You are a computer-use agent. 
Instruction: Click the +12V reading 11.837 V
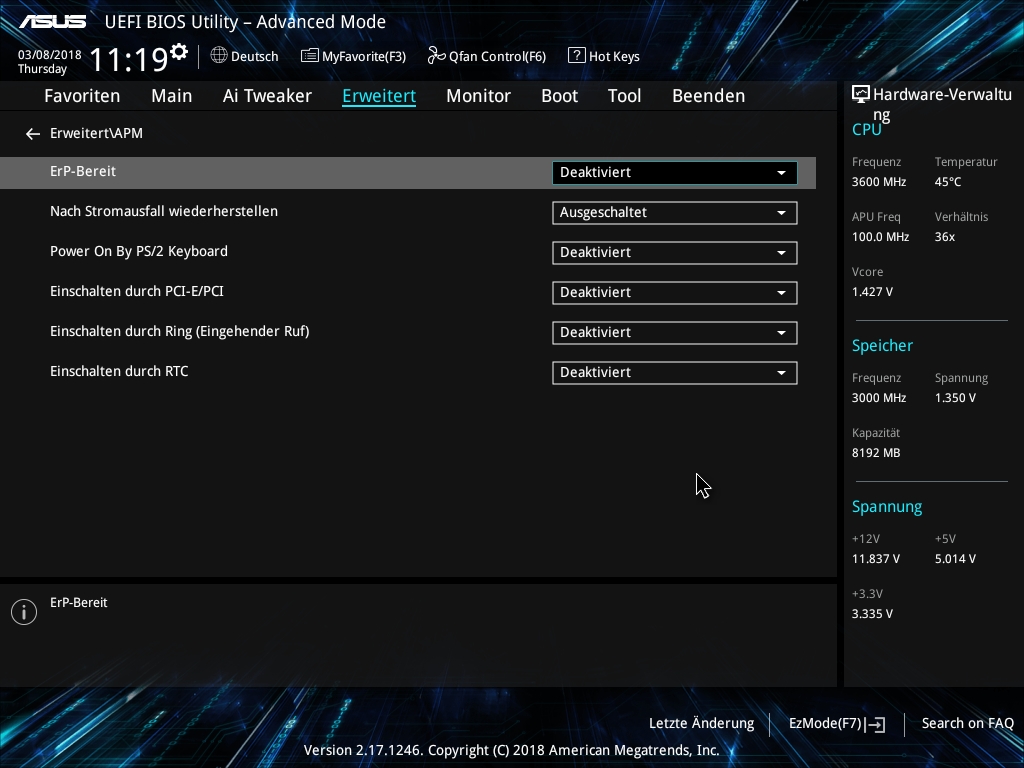point(876,559)
